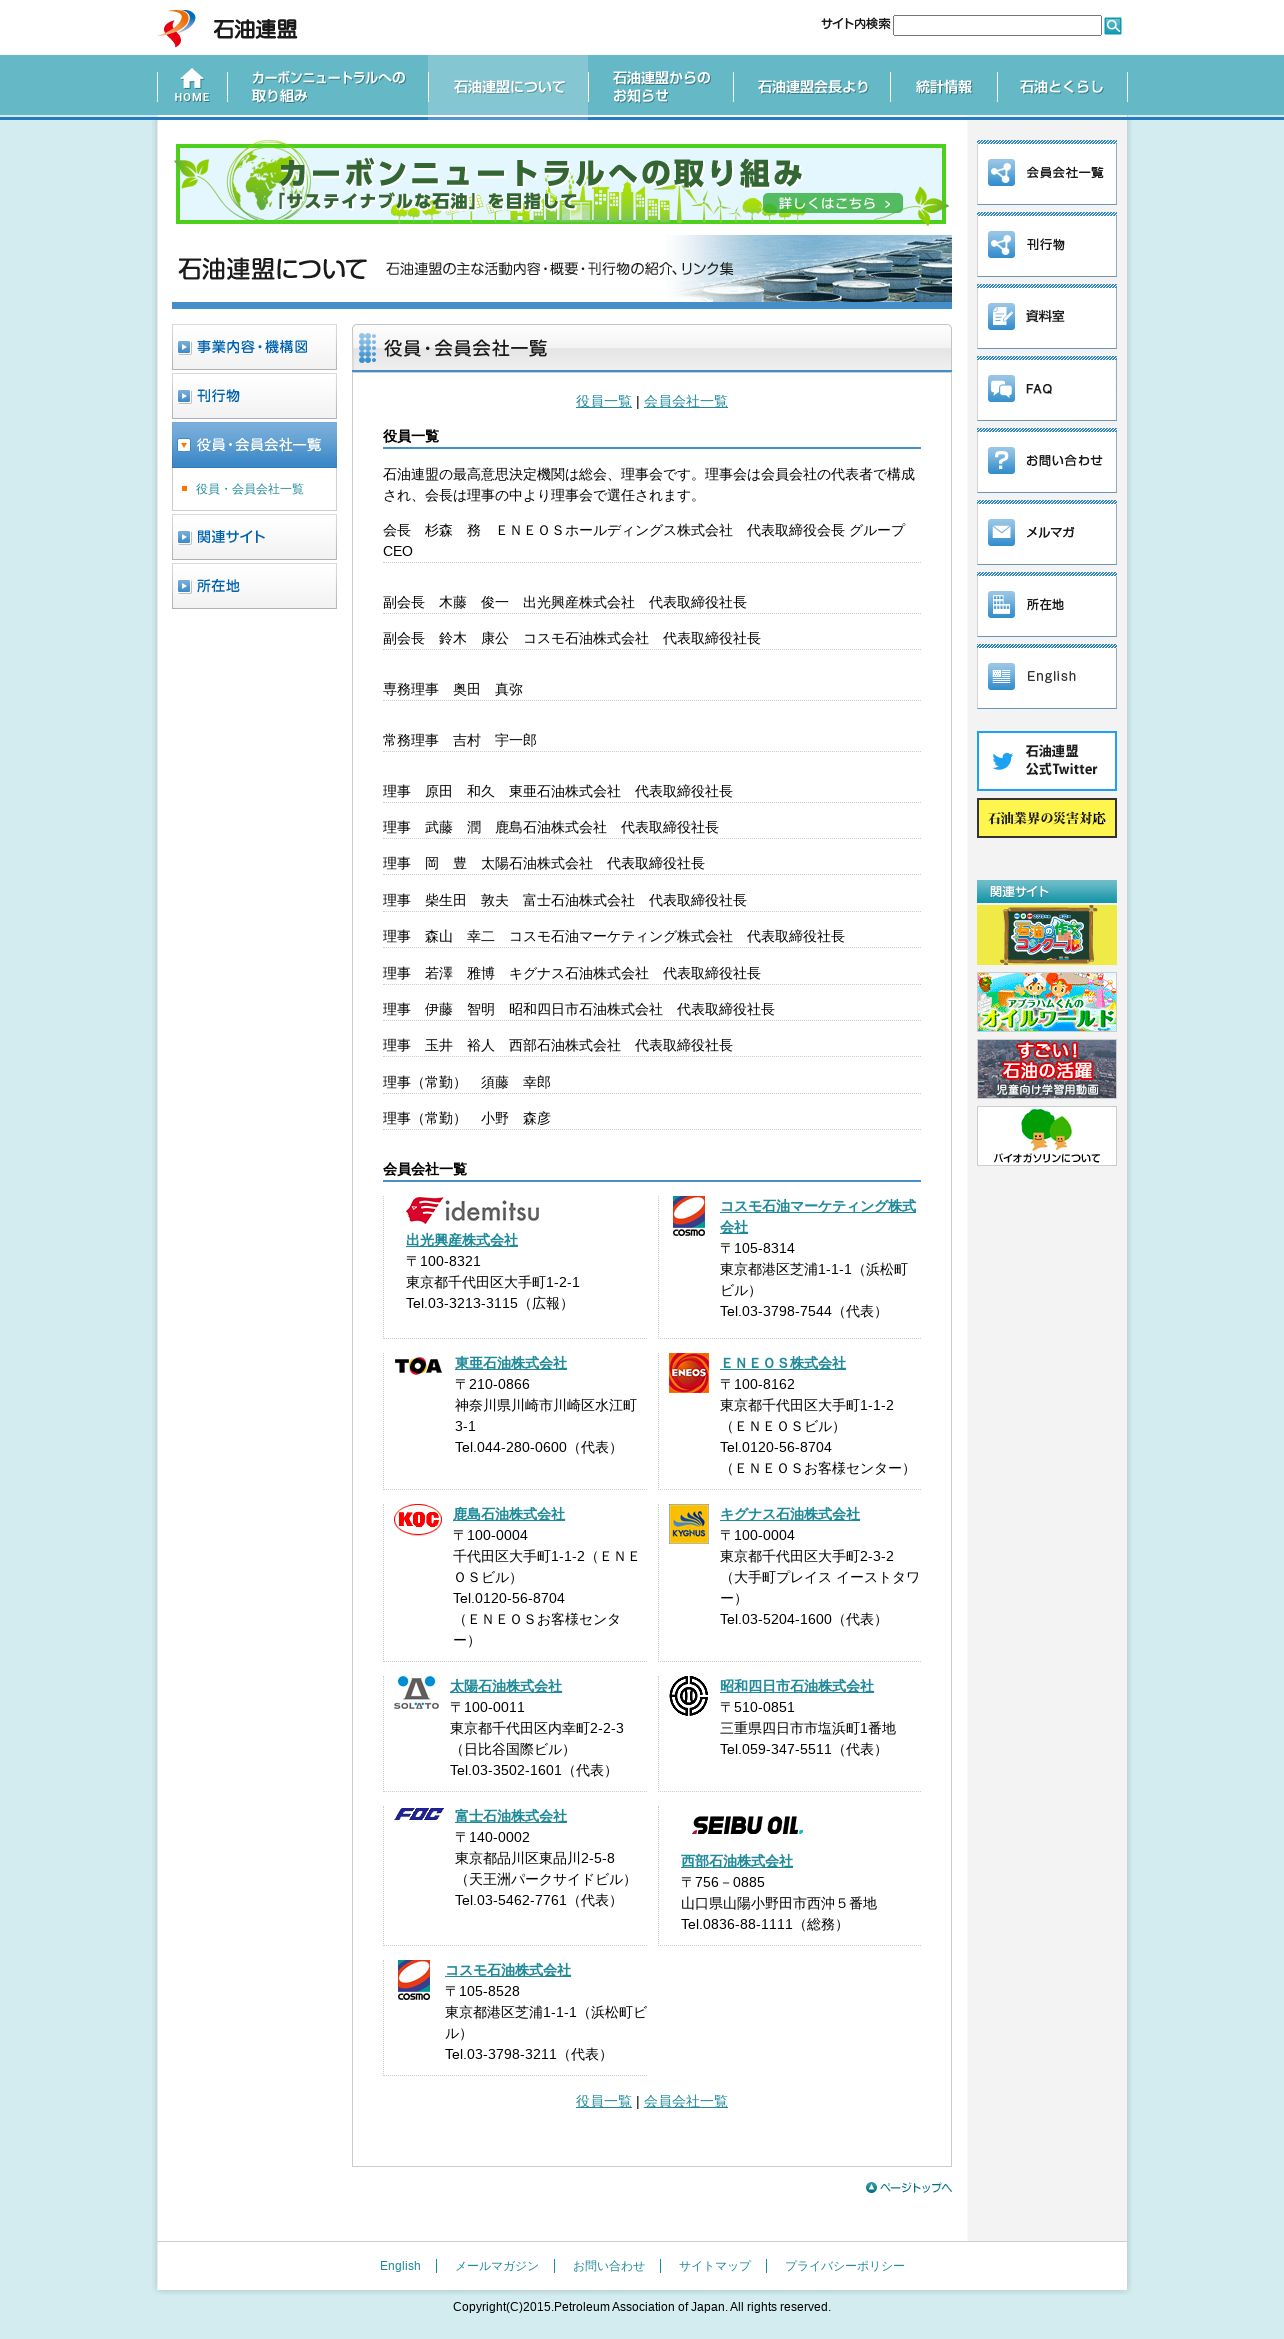Click カーボンニュートラル banner 詳しくはこちら button
Image resolution: width=1284 pixels, height=2339 pixels.
833,203
